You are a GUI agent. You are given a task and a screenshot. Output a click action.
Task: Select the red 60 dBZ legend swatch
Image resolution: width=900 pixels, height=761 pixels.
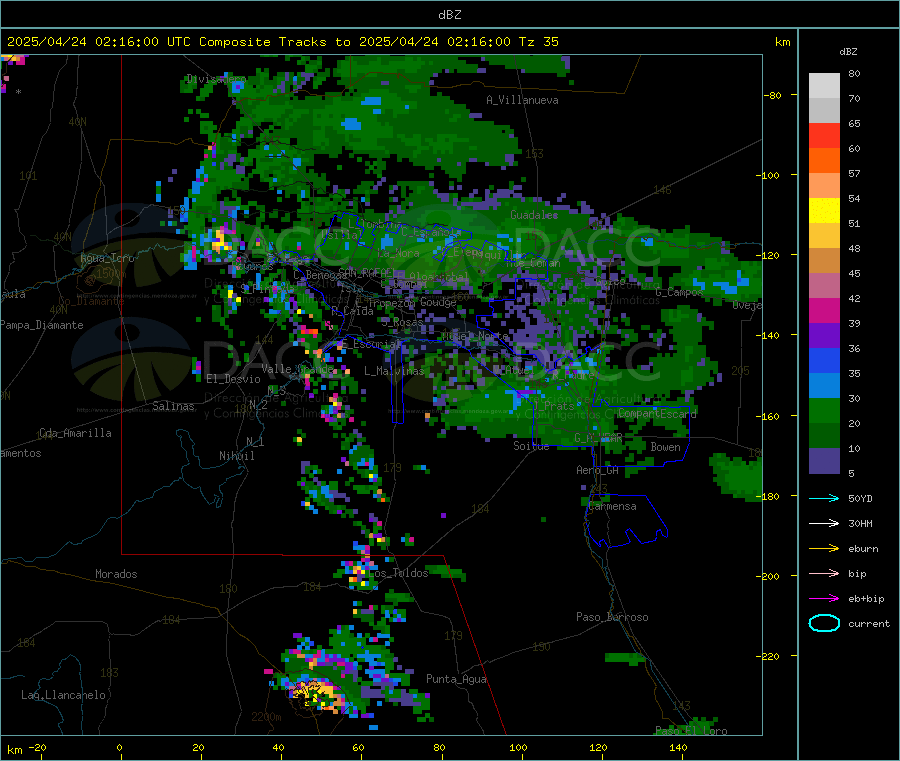click(x=824, y=135)
